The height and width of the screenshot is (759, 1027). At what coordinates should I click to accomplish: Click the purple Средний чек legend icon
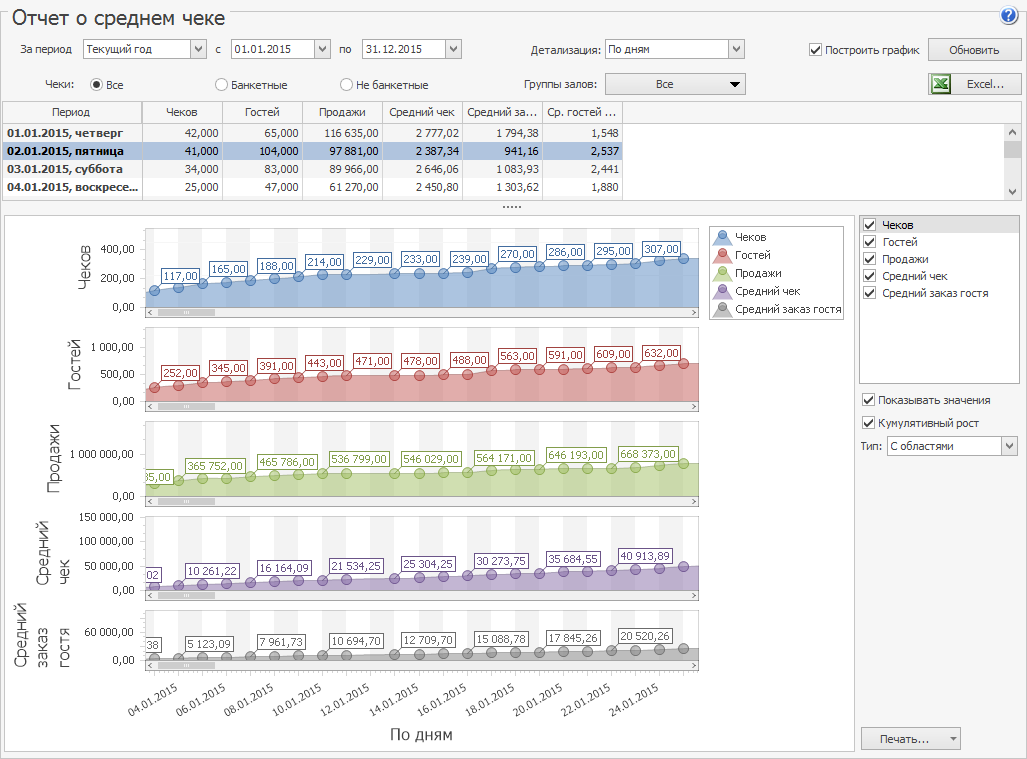(722, 292)
